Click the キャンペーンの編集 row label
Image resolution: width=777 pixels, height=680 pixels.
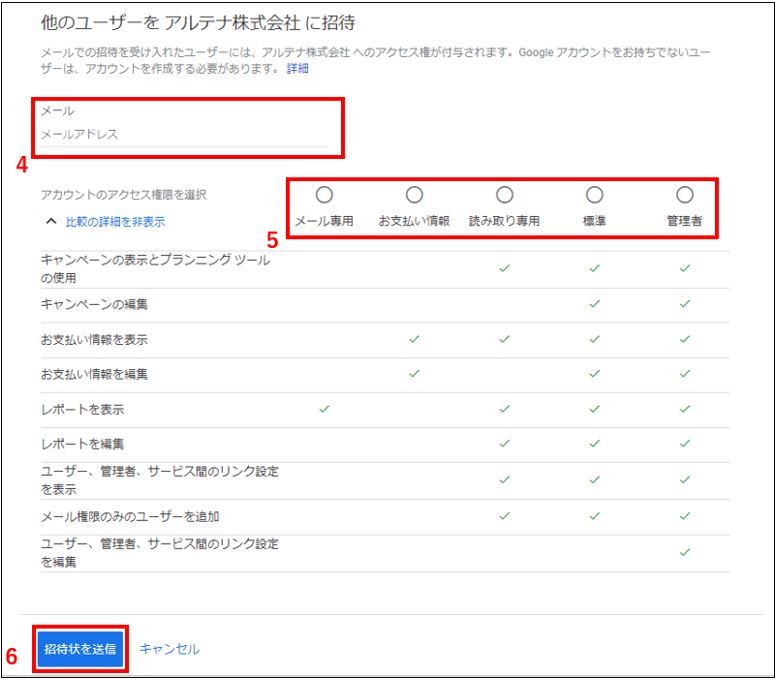point(94,304)
